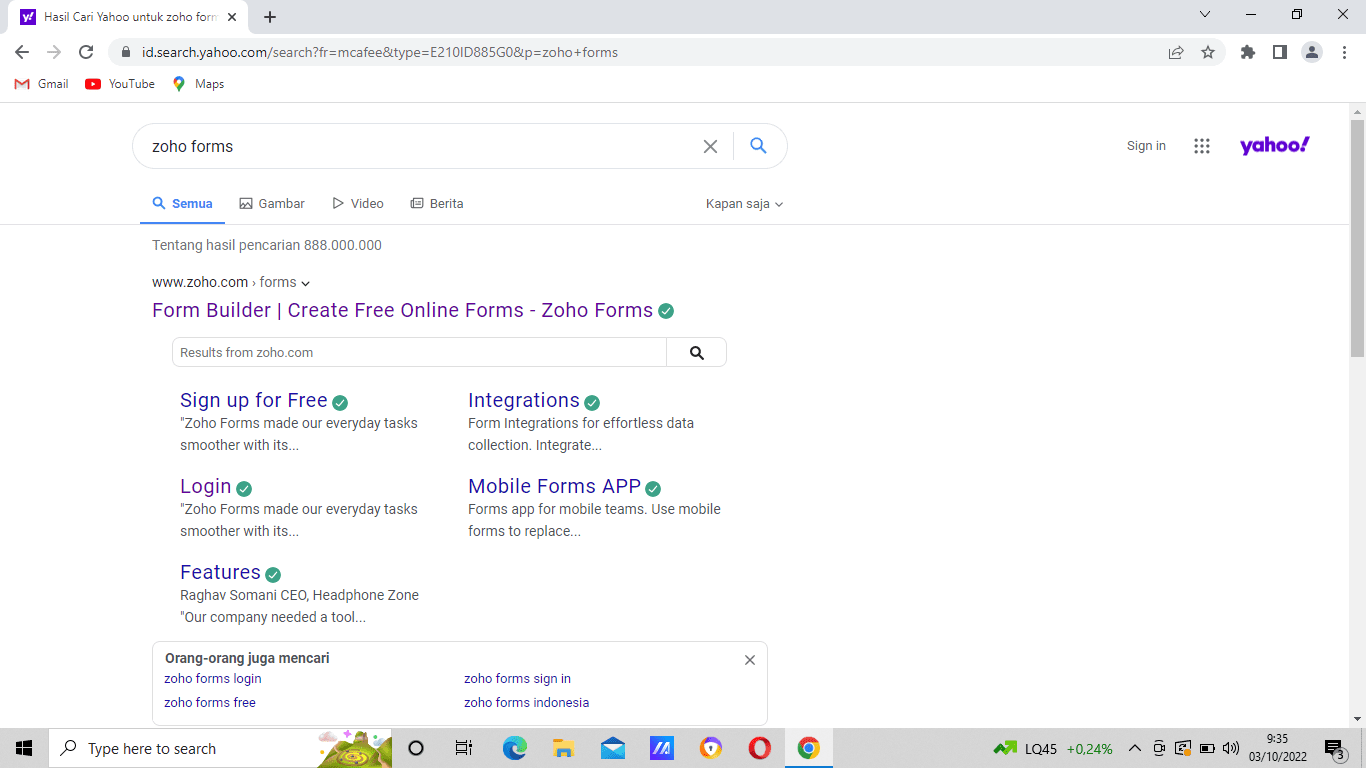Close the Hasil Cari Yahoo tab

(x=233, y=17)
